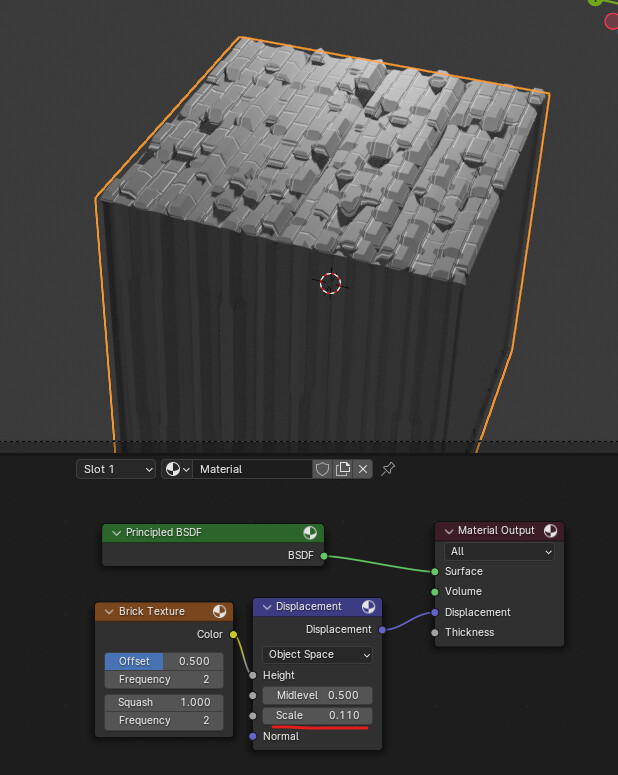
Task: Select the Brick Texture node title
Action: pyautogui.click(x=152, y=611)
